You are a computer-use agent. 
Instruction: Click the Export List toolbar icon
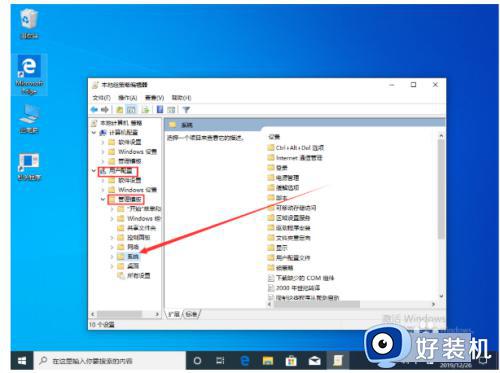coord(146,110)
